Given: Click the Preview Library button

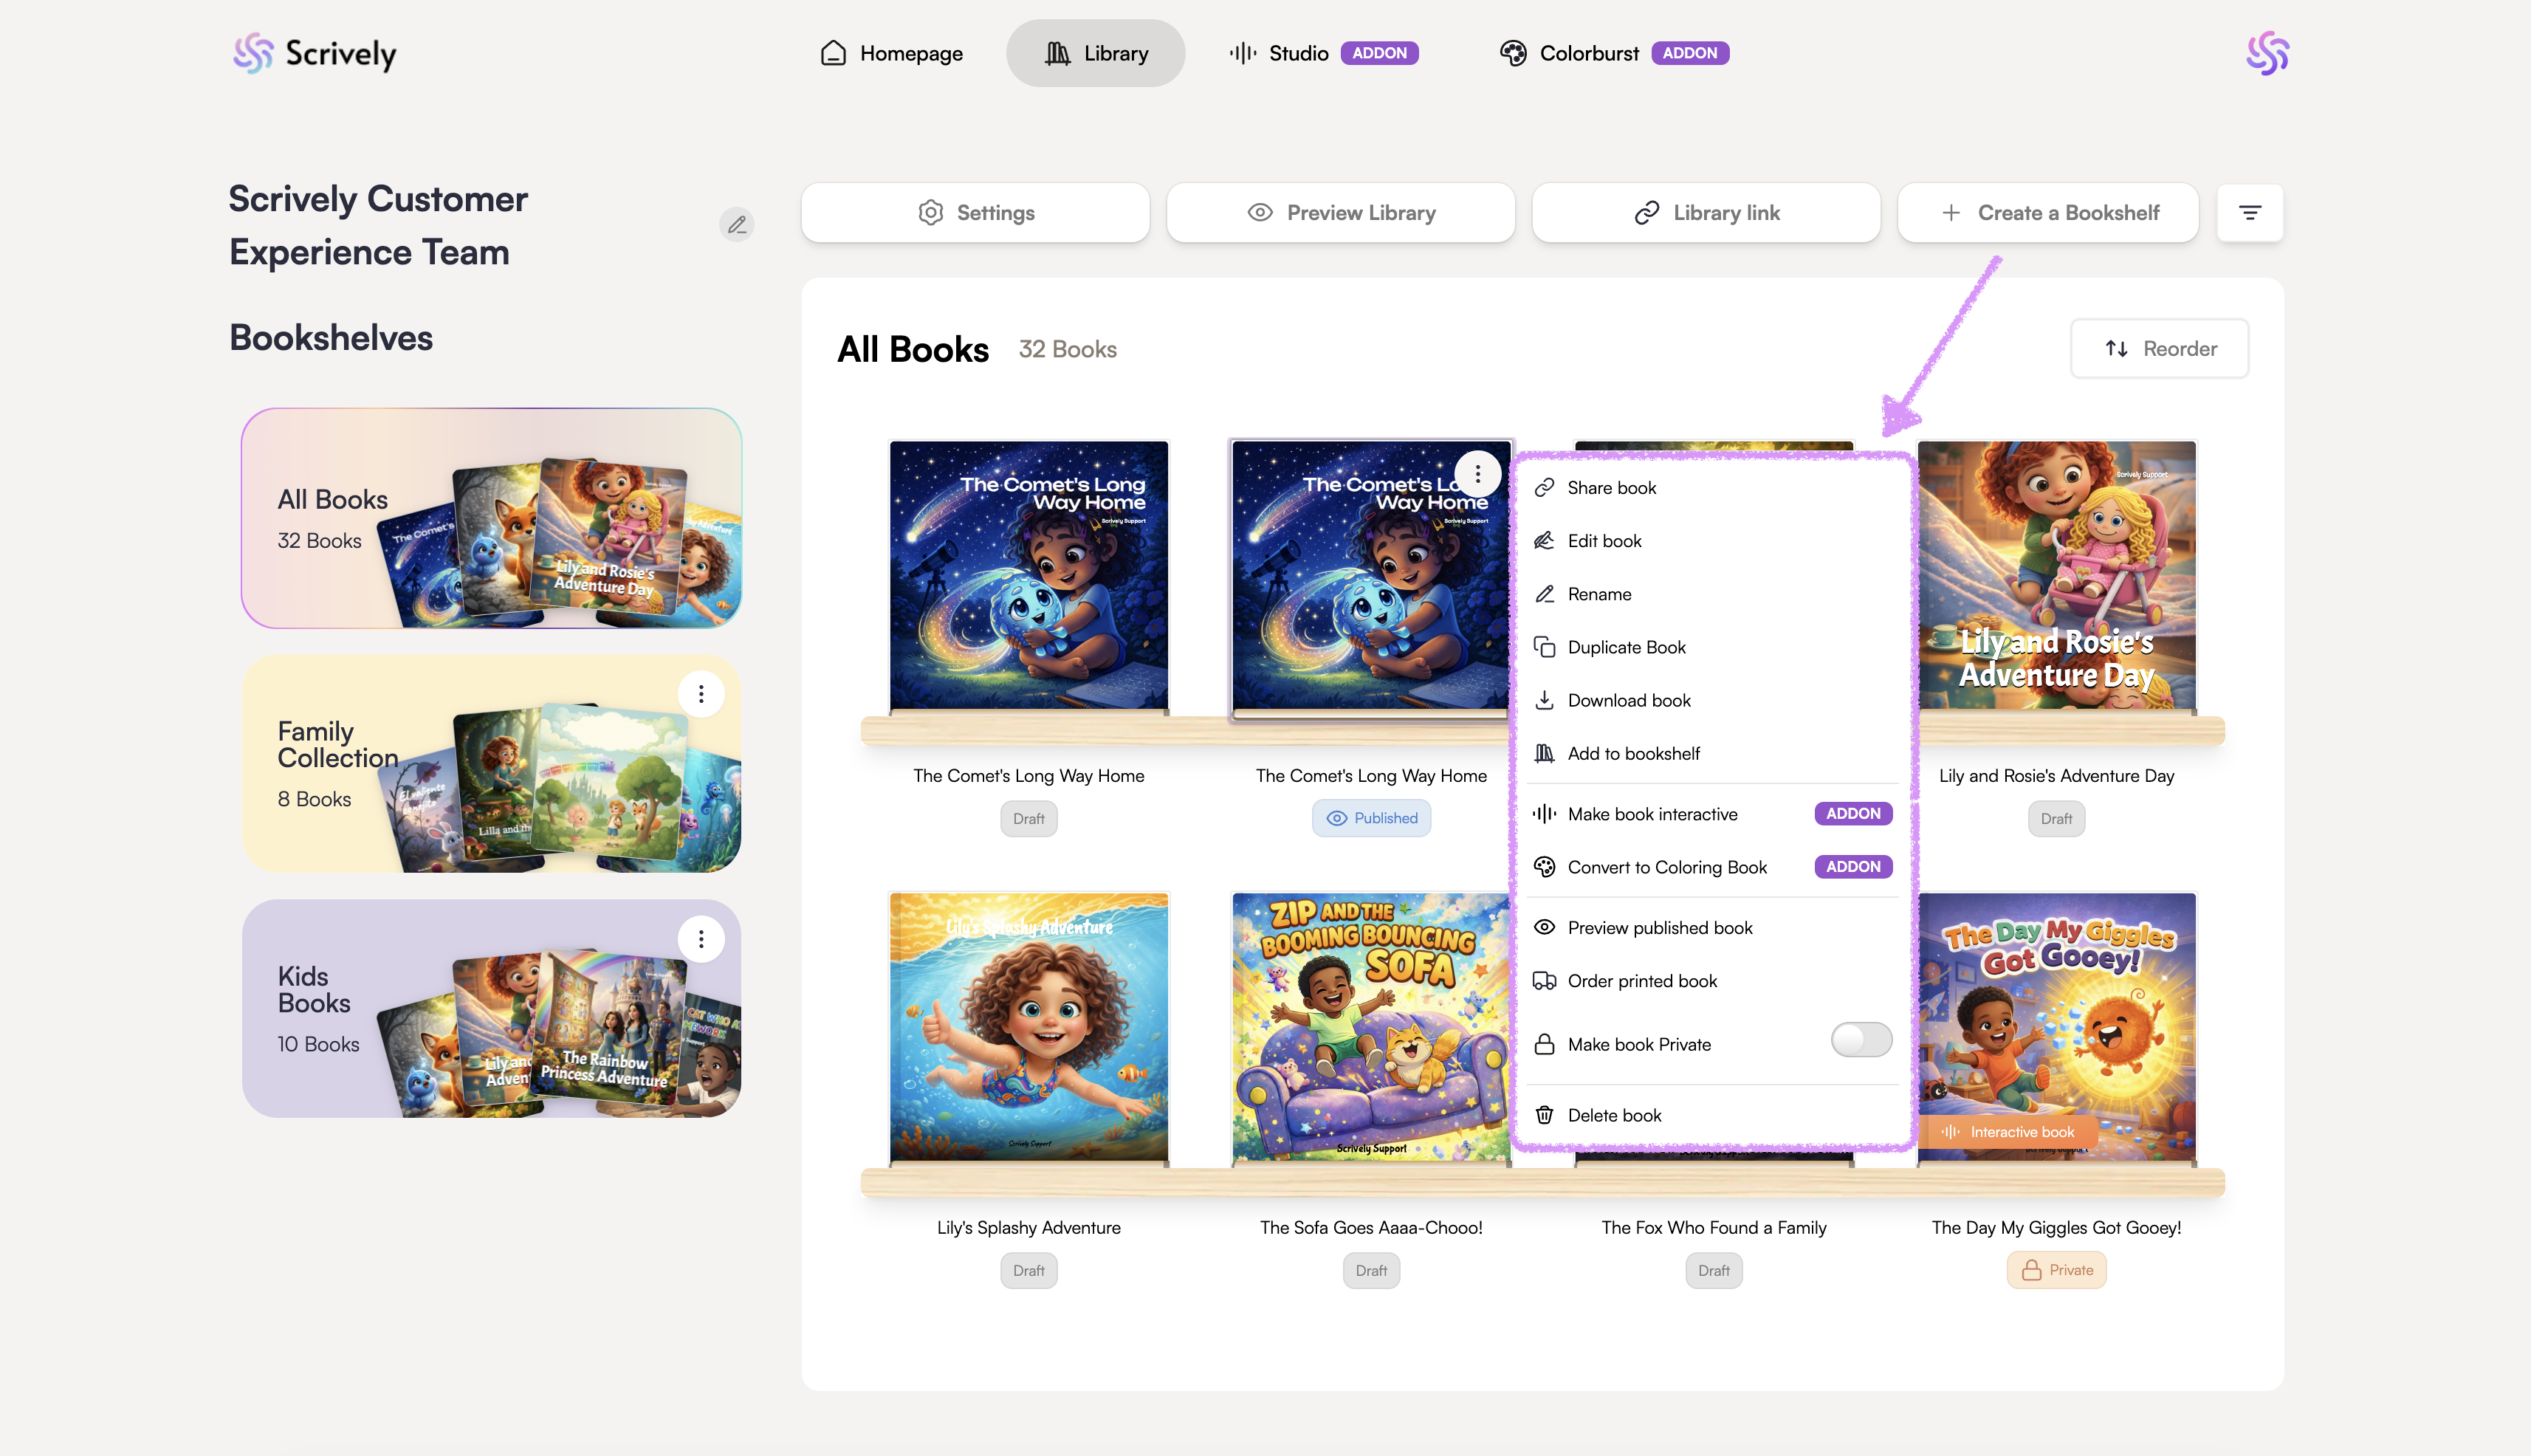Looking at the screenshot, I should point(1341,212).
